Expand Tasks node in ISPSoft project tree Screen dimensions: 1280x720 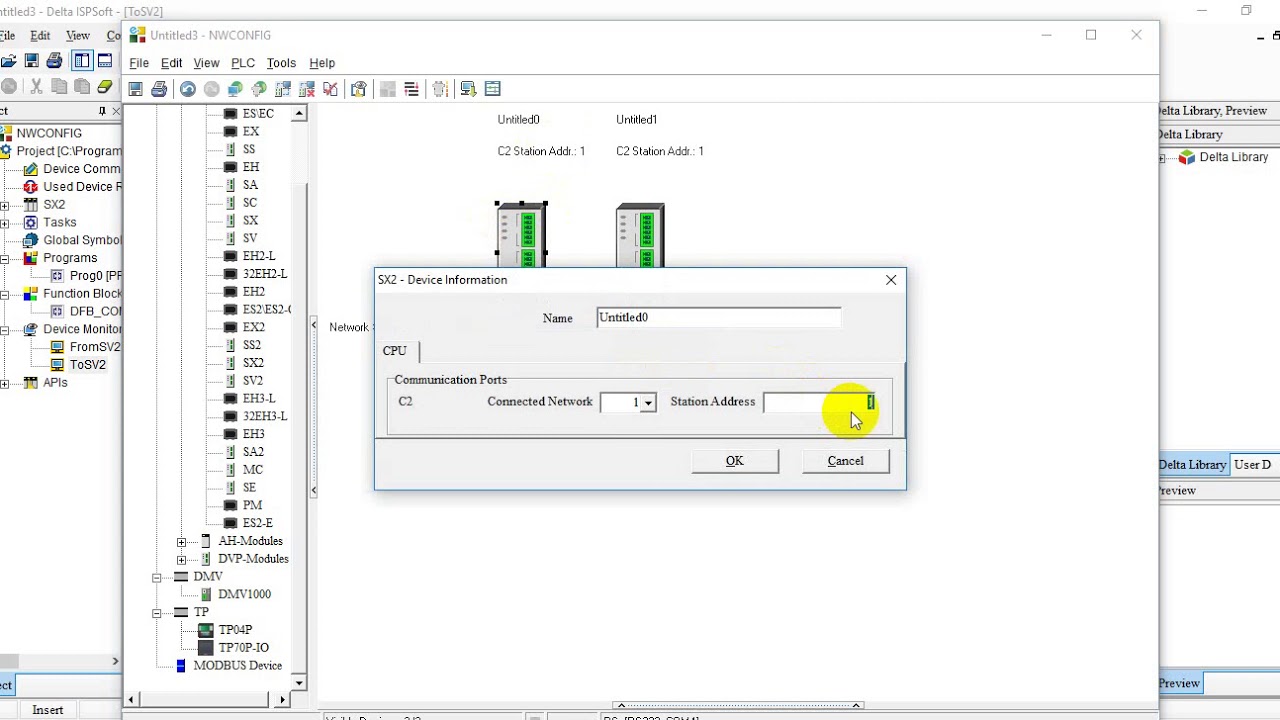click(5, 223)
